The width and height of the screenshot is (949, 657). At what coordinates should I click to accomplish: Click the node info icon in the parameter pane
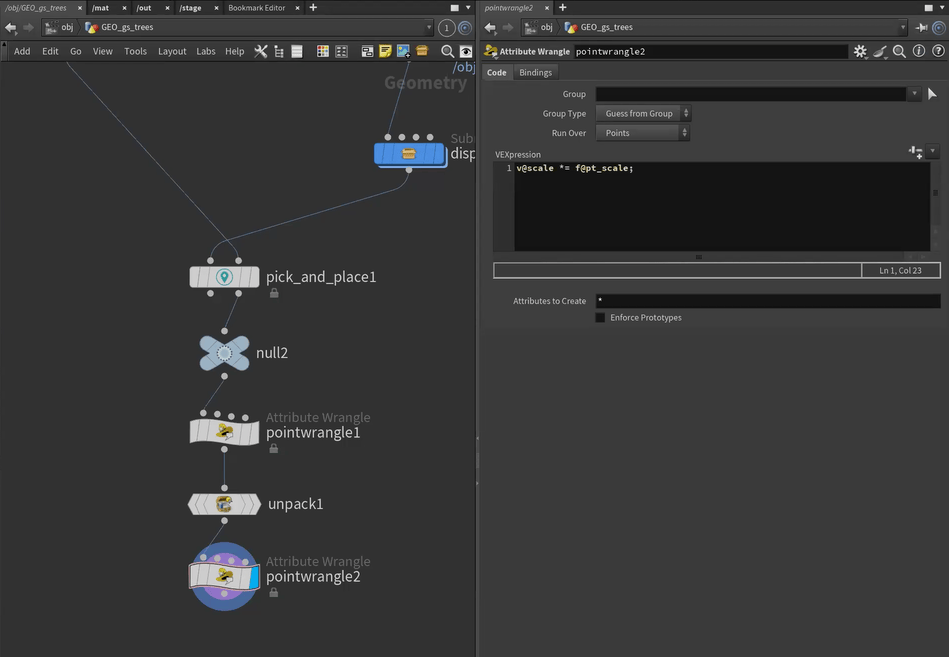click(918, 51)
